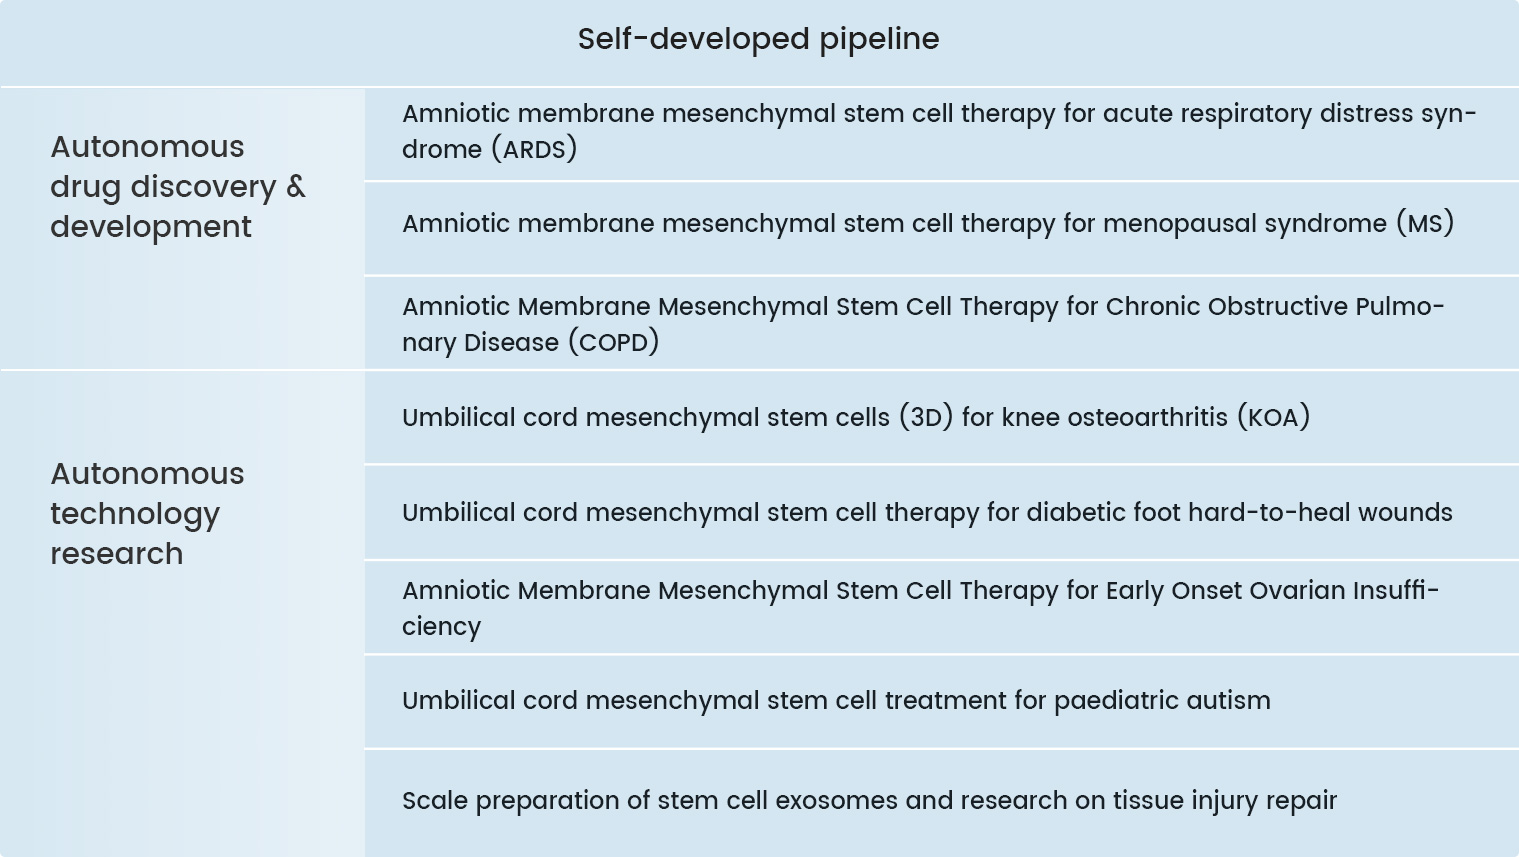Screen dimensions: 1519x857
Task: Select the 'Autonomous drug discovery & development' category cell
Action: point(182,228)
